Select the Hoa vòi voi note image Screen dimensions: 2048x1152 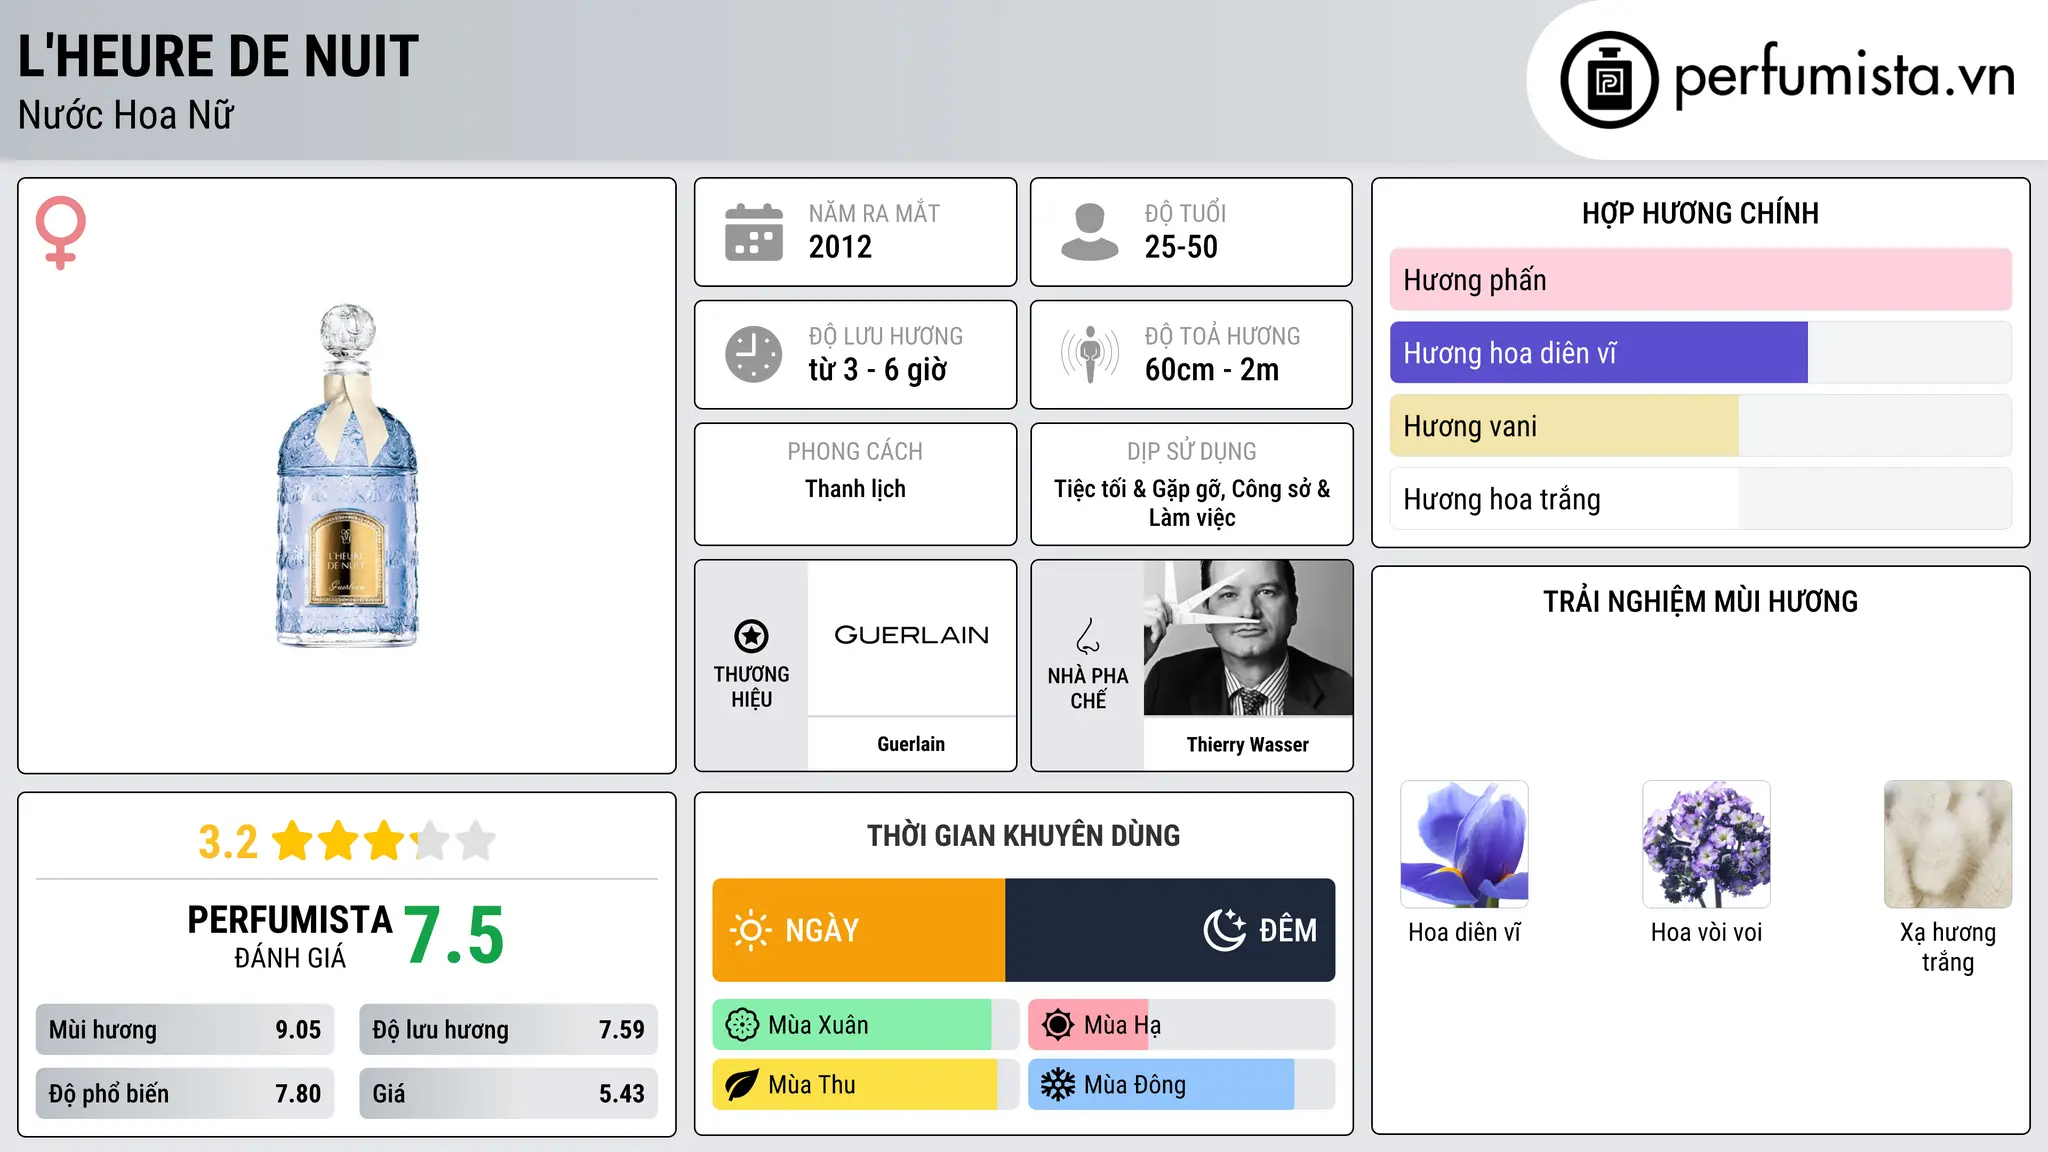[x=1706, y=844]
